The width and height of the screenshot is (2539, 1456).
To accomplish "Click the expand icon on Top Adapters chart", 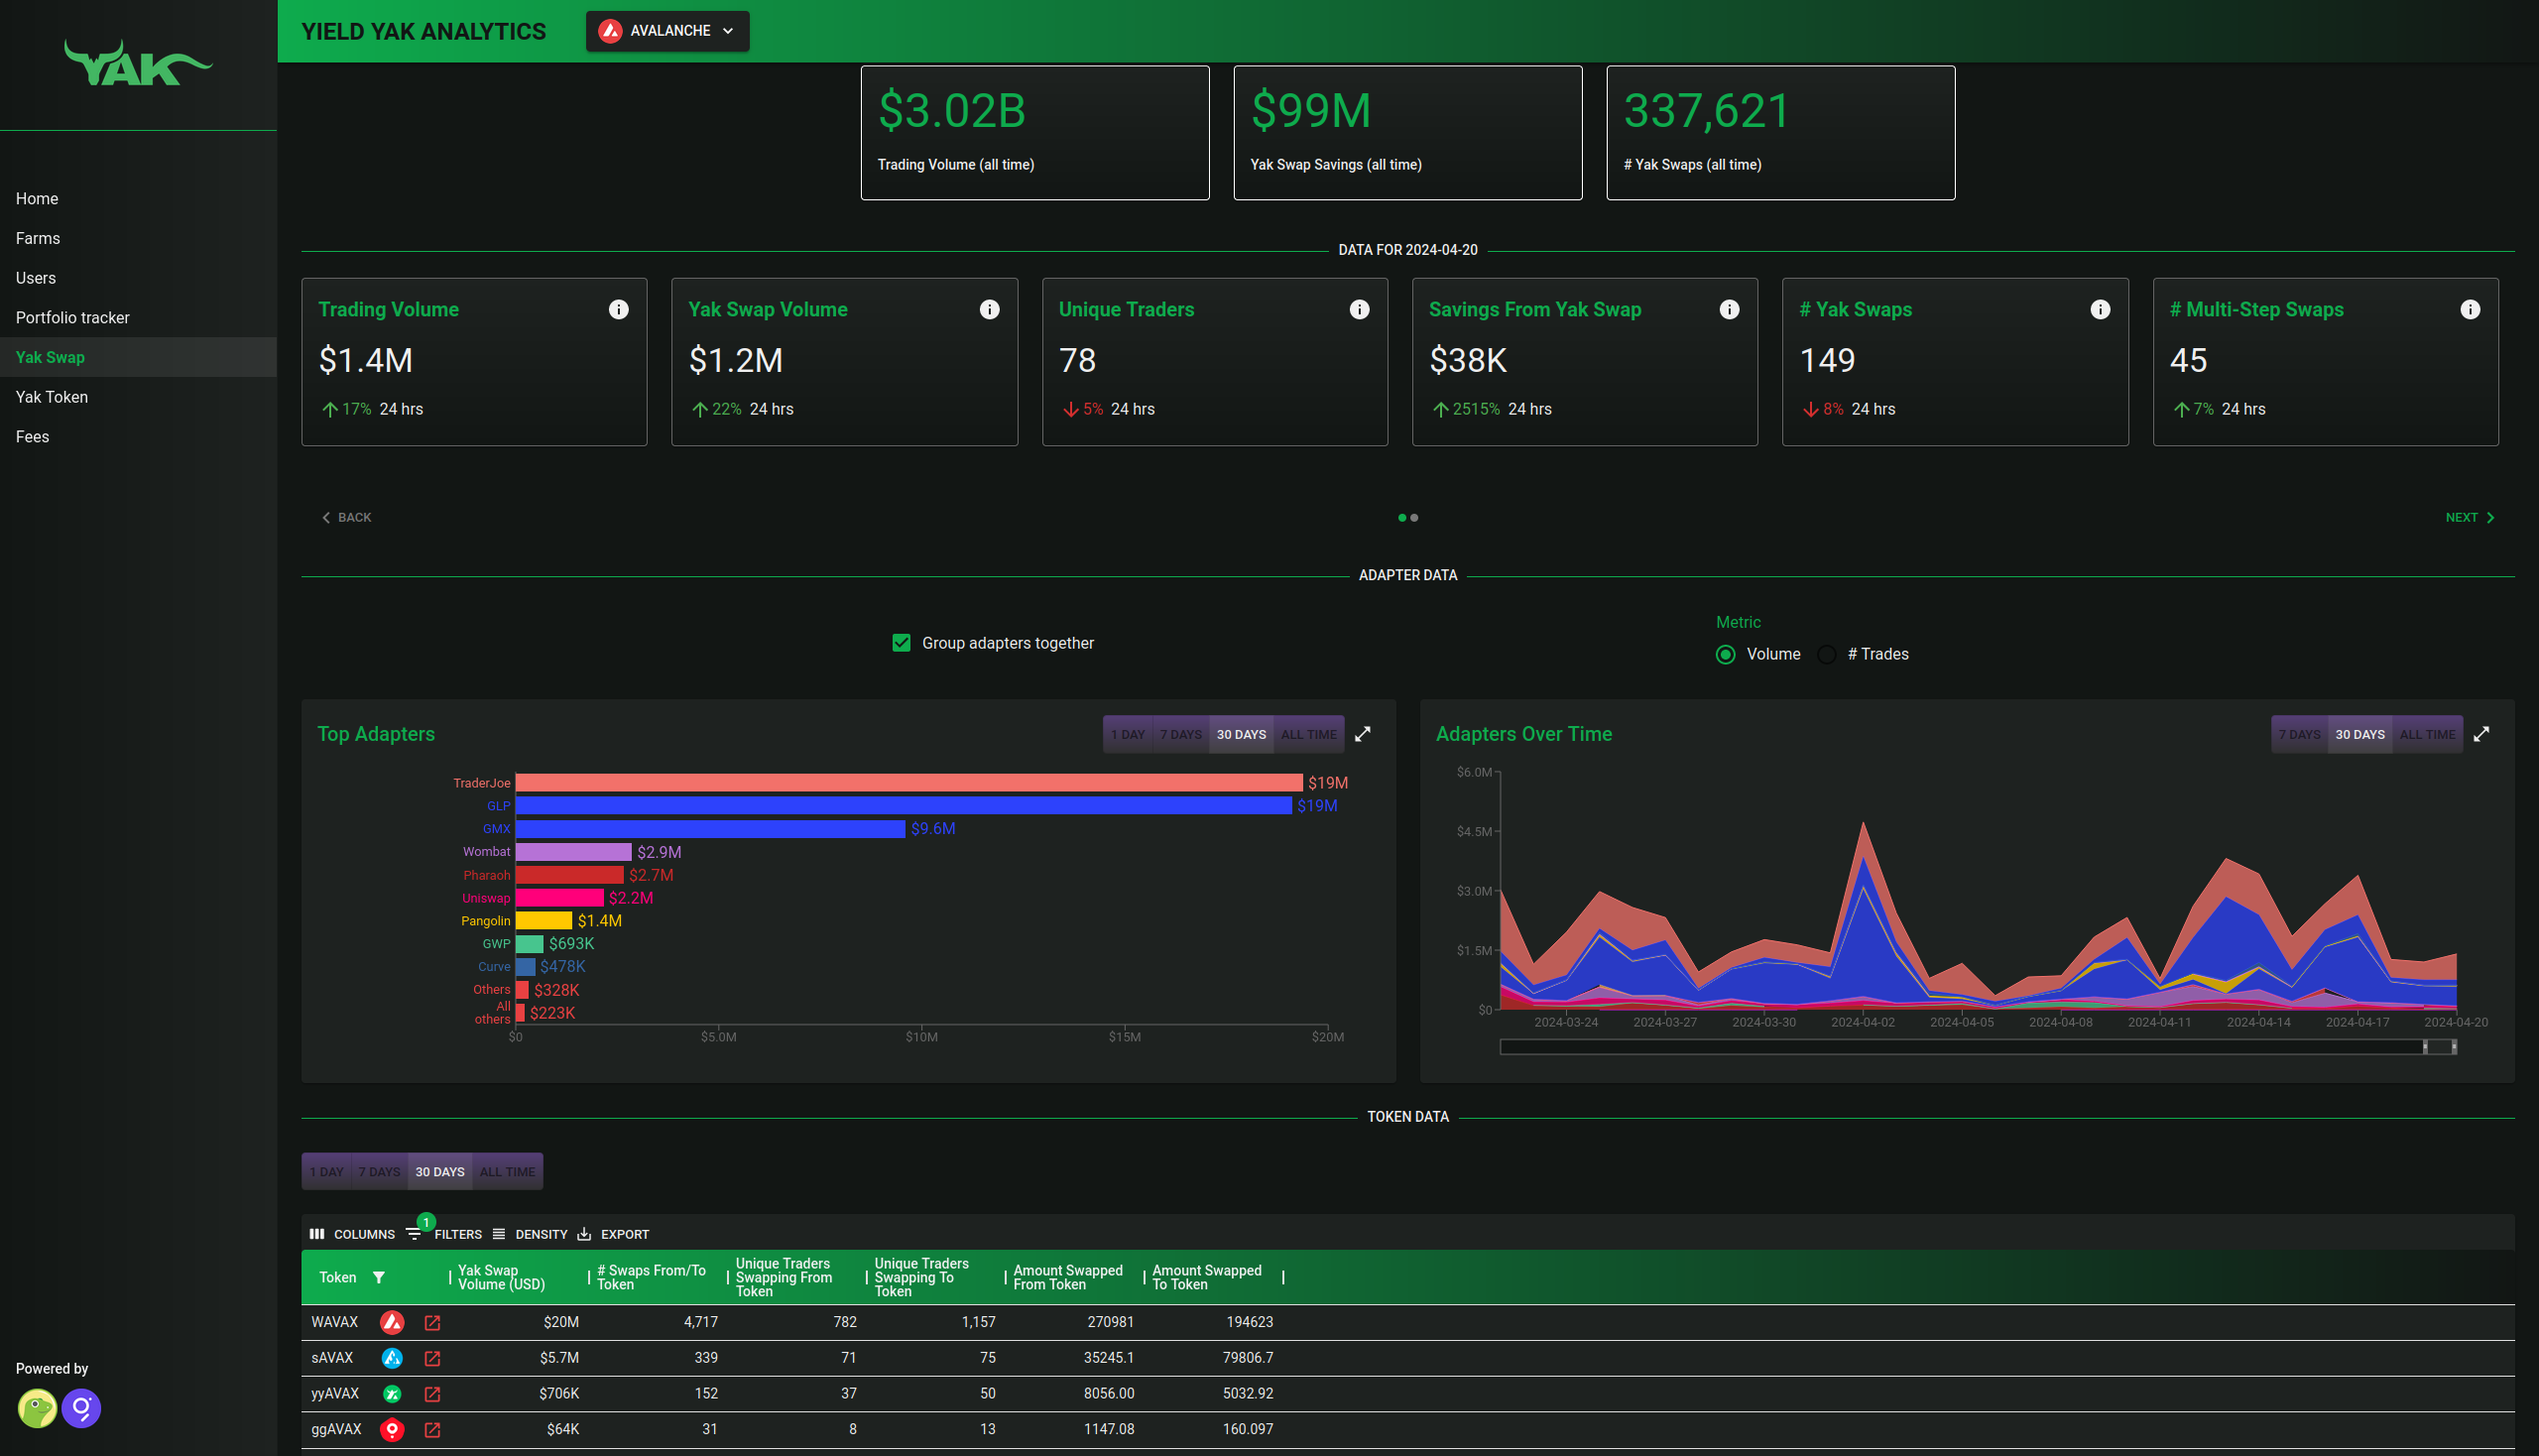I will pyautogui.click(x=1366, y=734).
